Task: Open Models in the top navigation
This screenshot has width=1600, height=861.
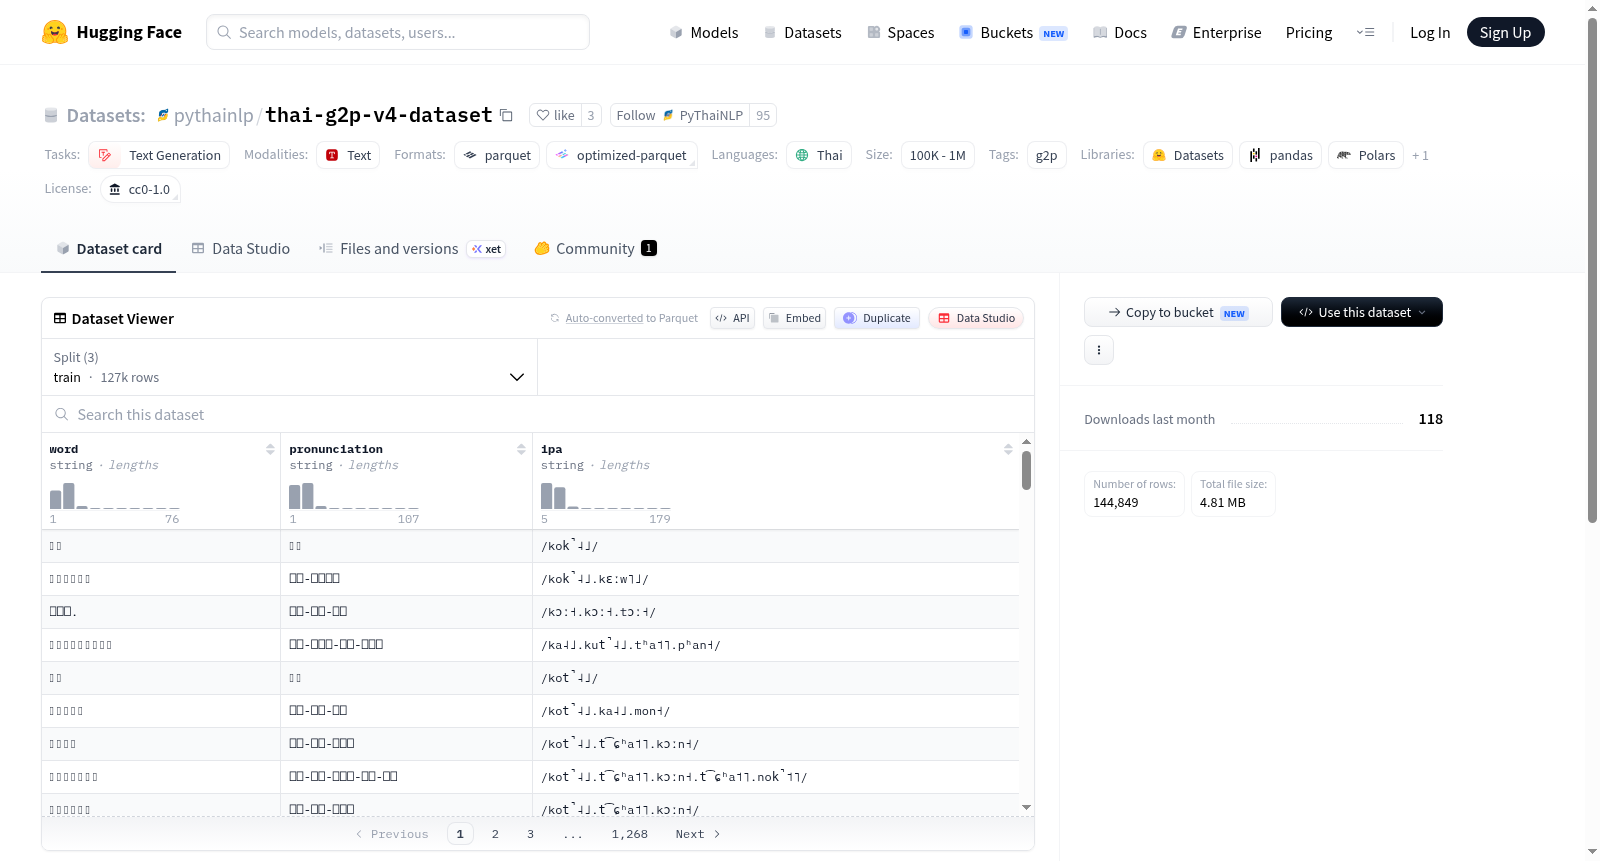Action: [703, 32]
